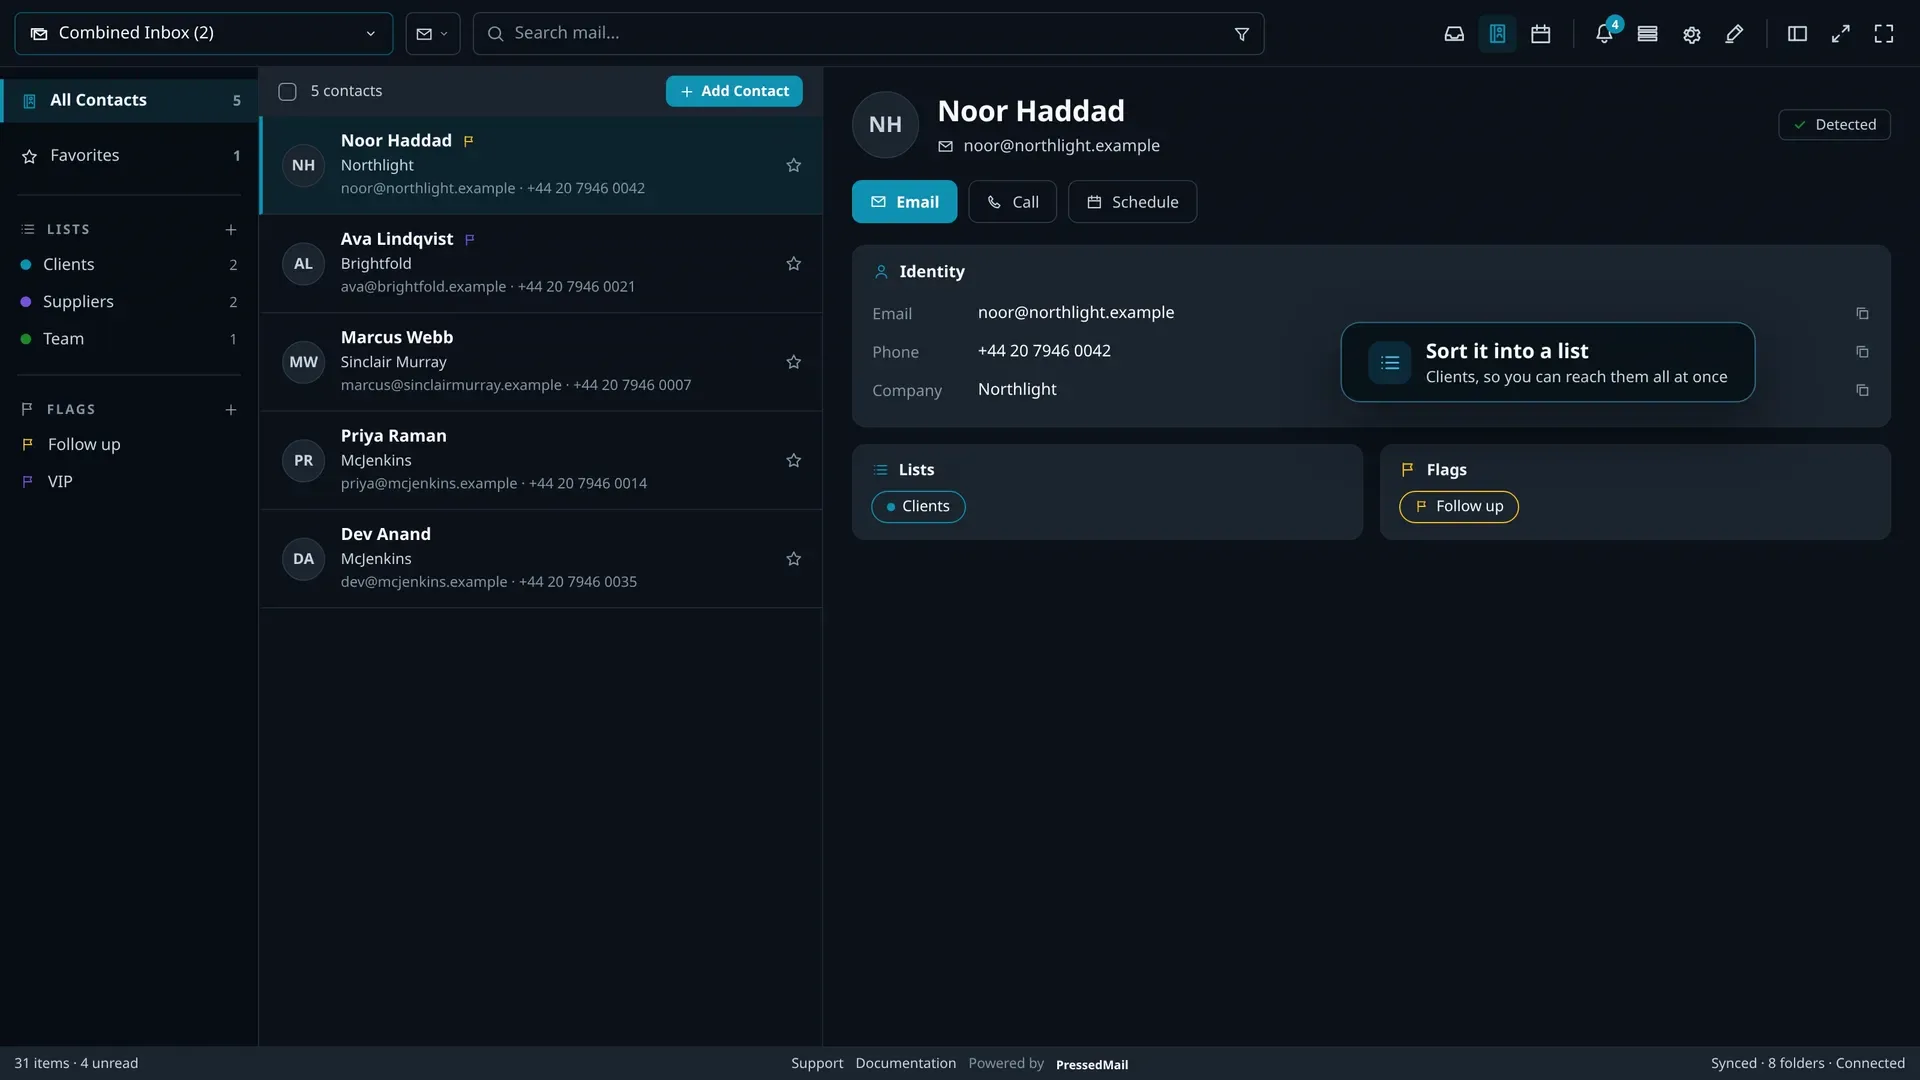Toggle the sidebar panel layout icon
Viewport: 1920px width, 1080px height.
point(1797,34)
